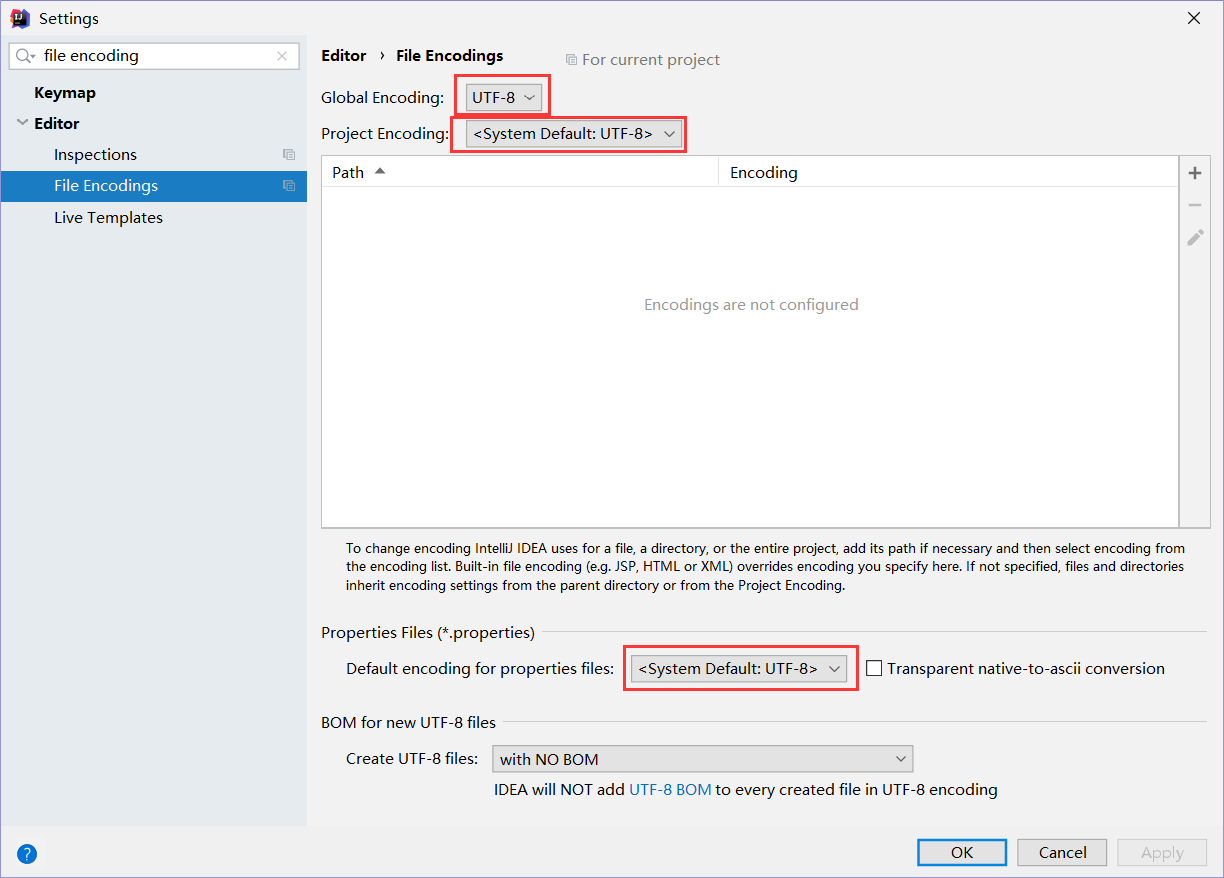Close the Settings dialog window
This screenshot has height=878, width=1224.
[x=1194, y=18]
